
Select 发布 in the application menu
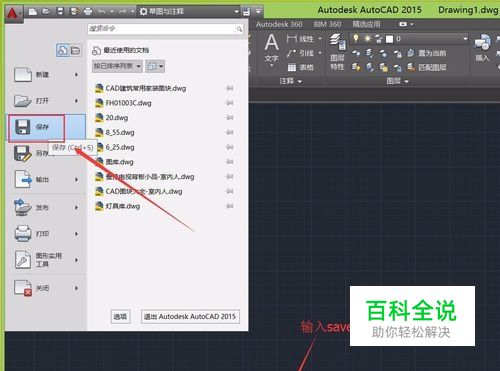pyautogui.click(x=45, y=207)
